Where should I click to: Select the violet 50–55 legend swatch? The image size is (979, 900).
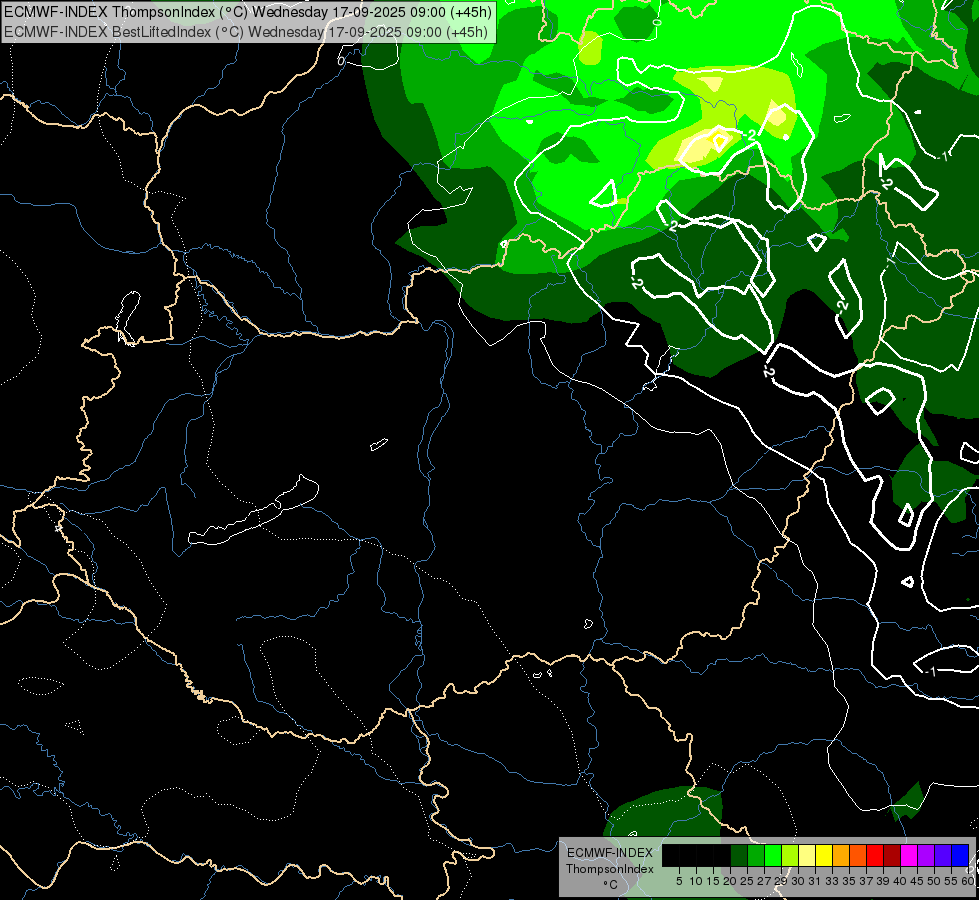click(943, 855)
